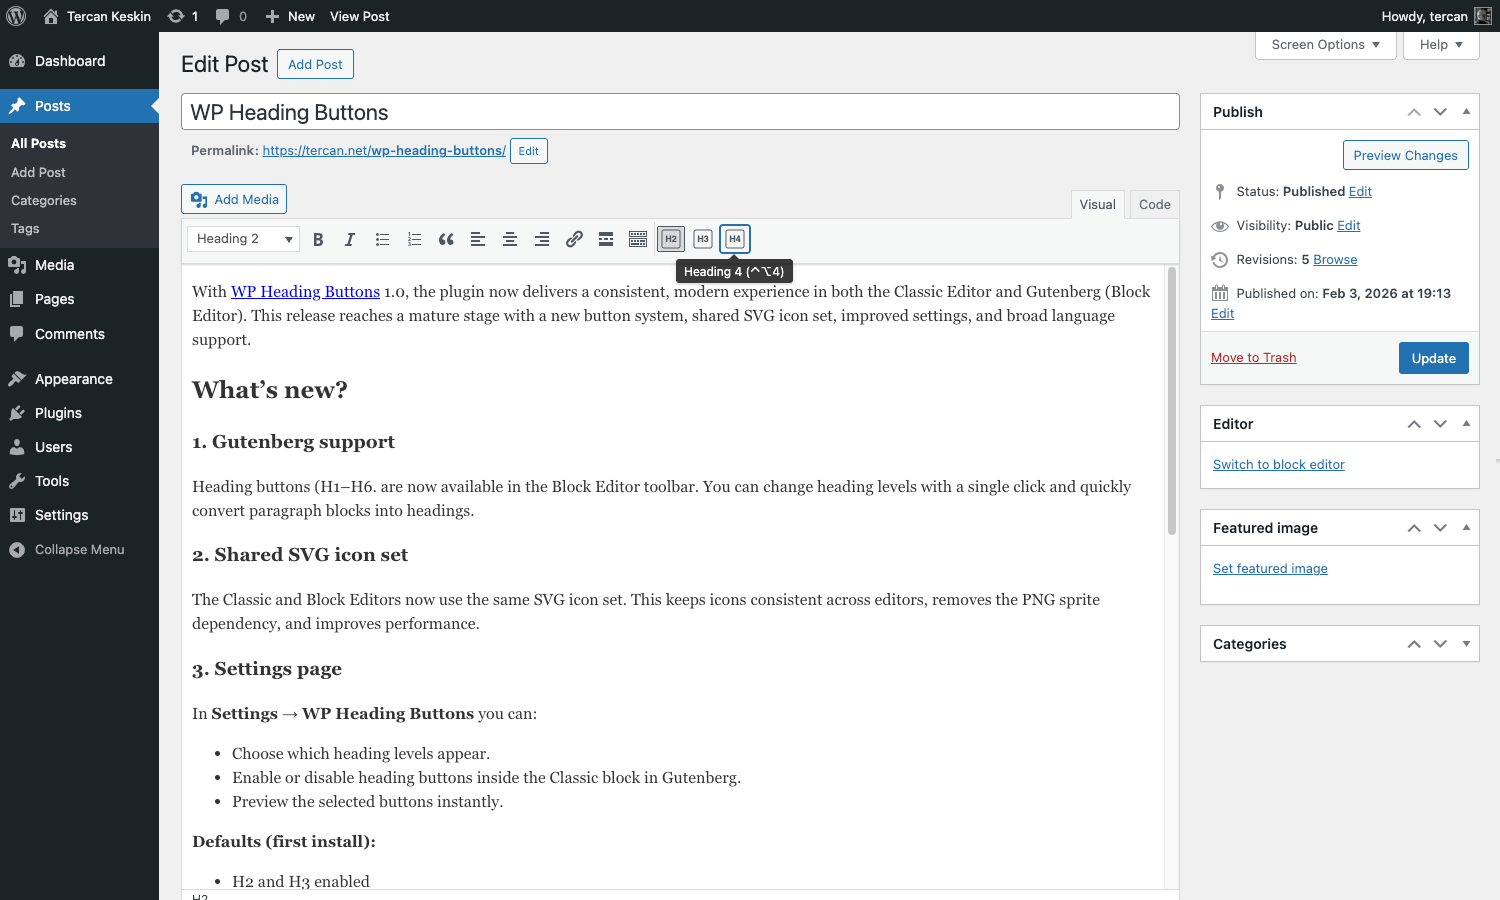The height and width of the screenshot is (900, 1500).
Task: Open the Heading 2 format dropdown
Action: [243, 239]
